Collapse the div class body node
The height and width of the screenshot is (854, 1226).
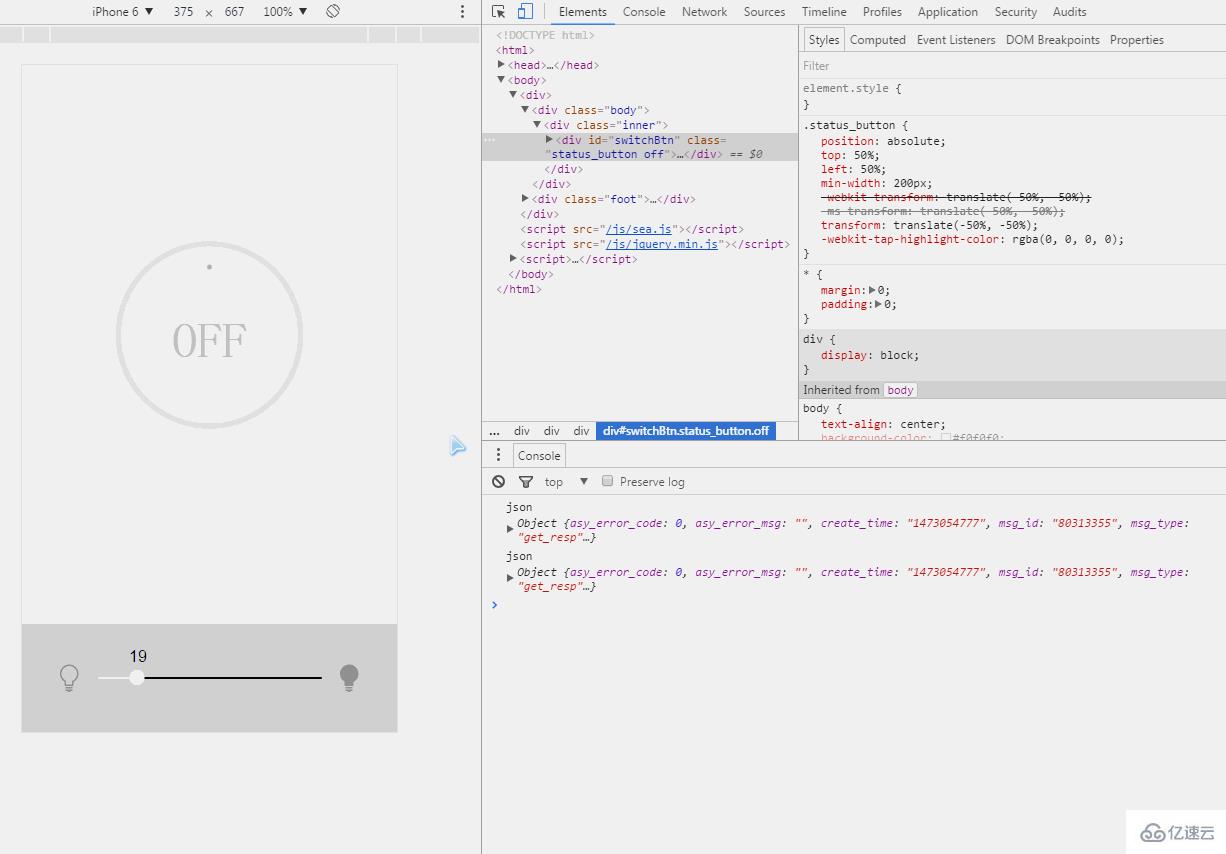[525, 109]
